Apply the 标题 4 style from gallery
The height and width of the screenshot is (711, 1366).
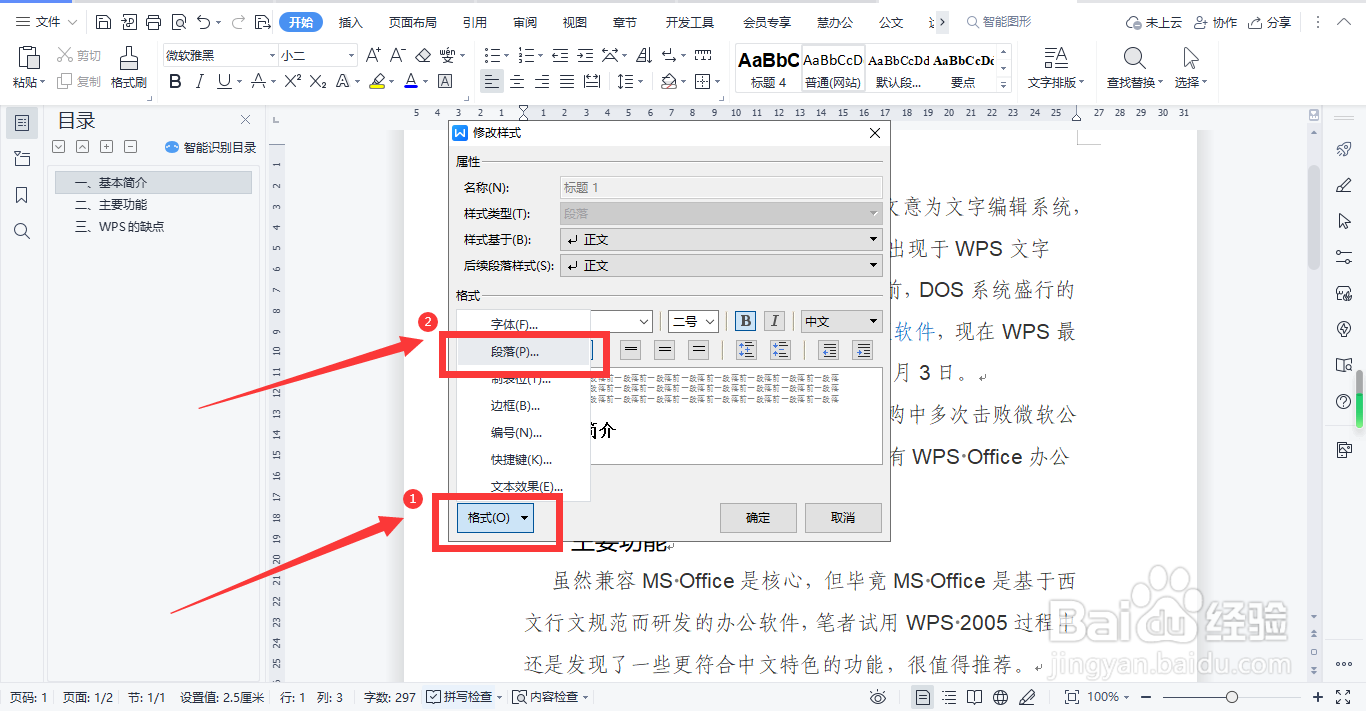768,69
